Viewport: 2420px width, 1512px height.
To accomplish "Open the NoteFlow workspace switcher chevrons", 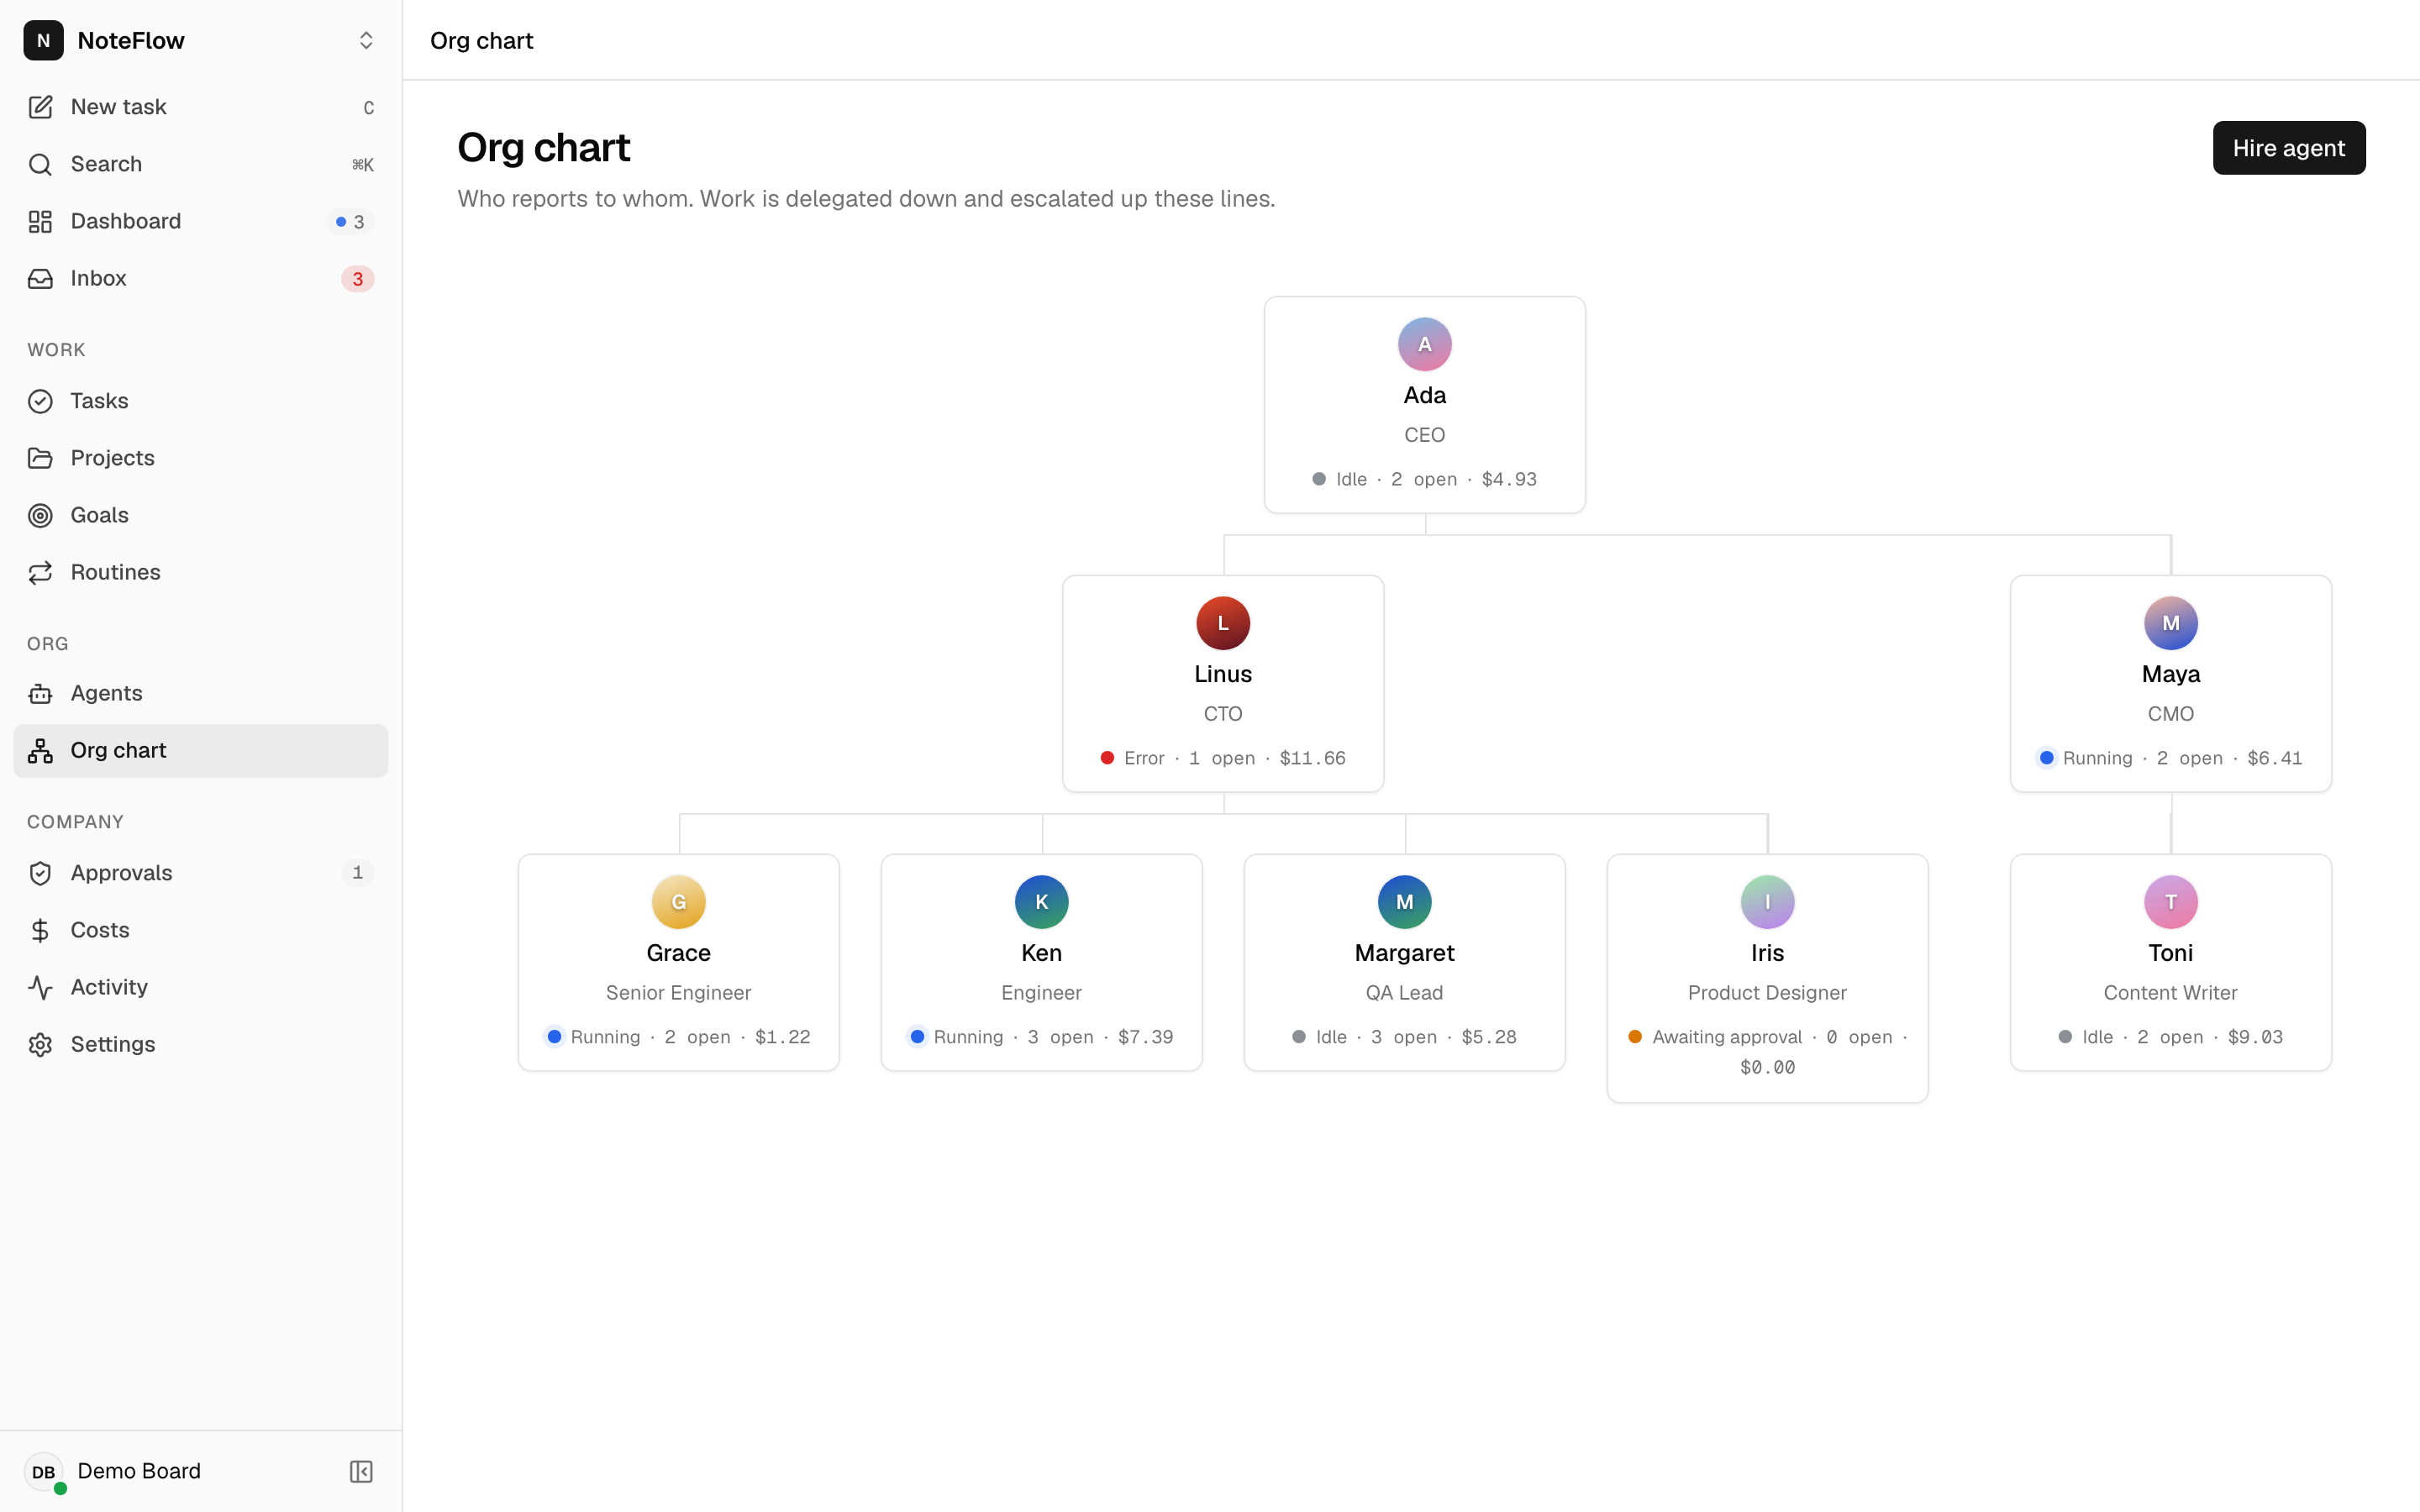I will point(366,40).
